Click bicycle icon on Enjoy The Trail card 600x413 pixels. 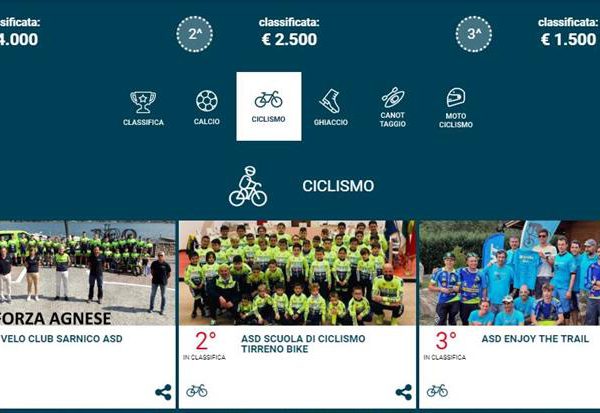437,391
